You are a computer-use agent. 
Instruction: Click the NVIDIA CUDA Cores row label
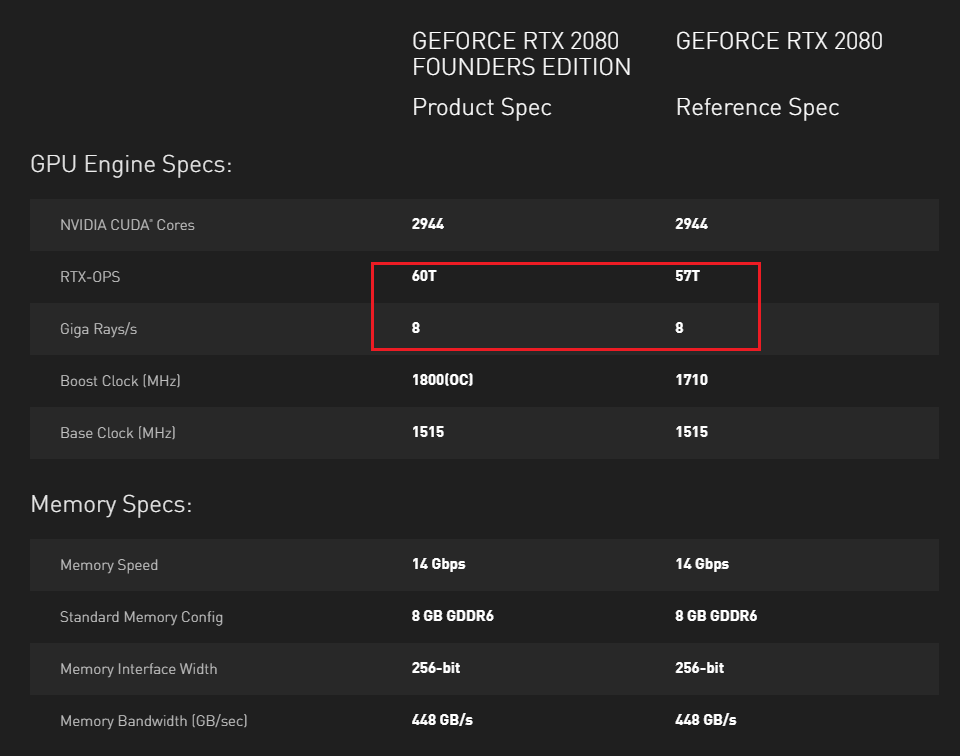[x=127, y=225]
